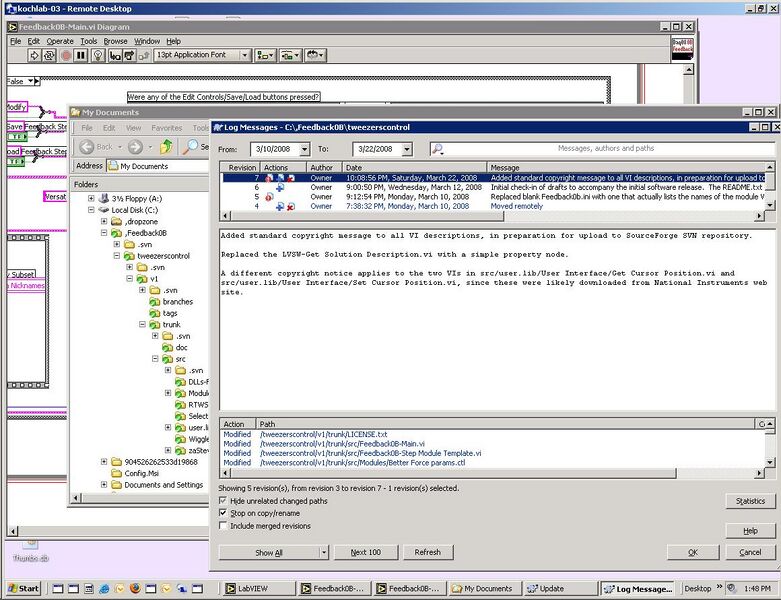
Task: Toggle Hide unrelated changed paths checkbox
Action: pyautogui.click(x=223, y=500)
